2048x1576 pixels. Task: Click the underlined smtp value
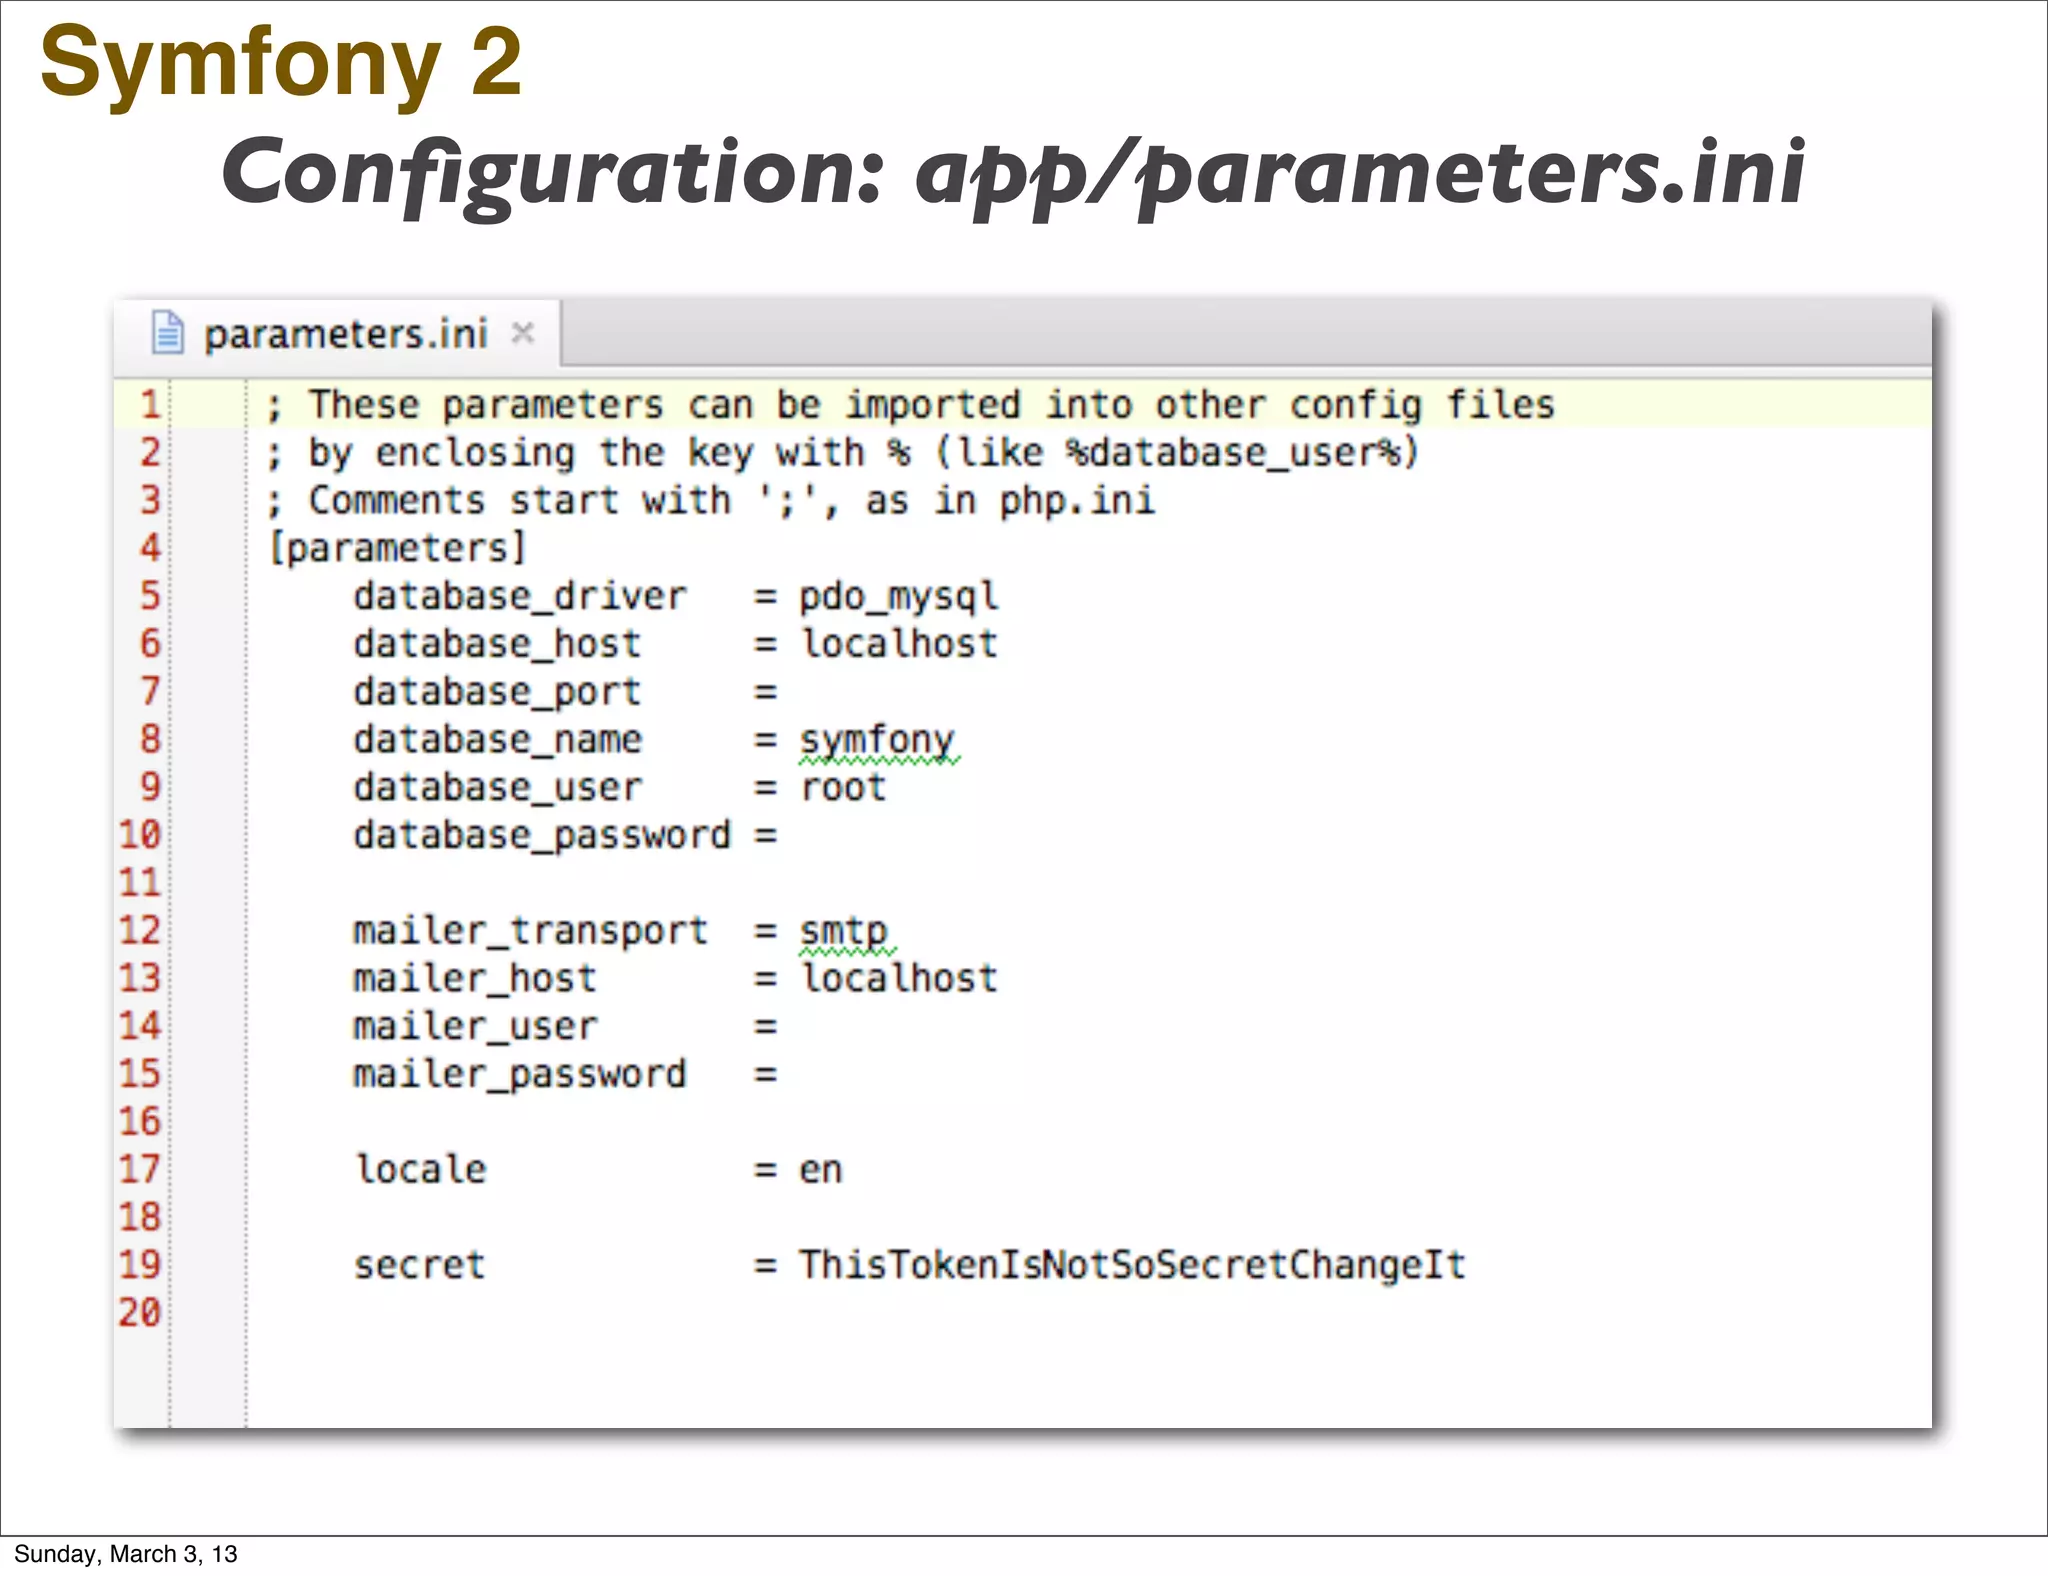tap(845, 934)
